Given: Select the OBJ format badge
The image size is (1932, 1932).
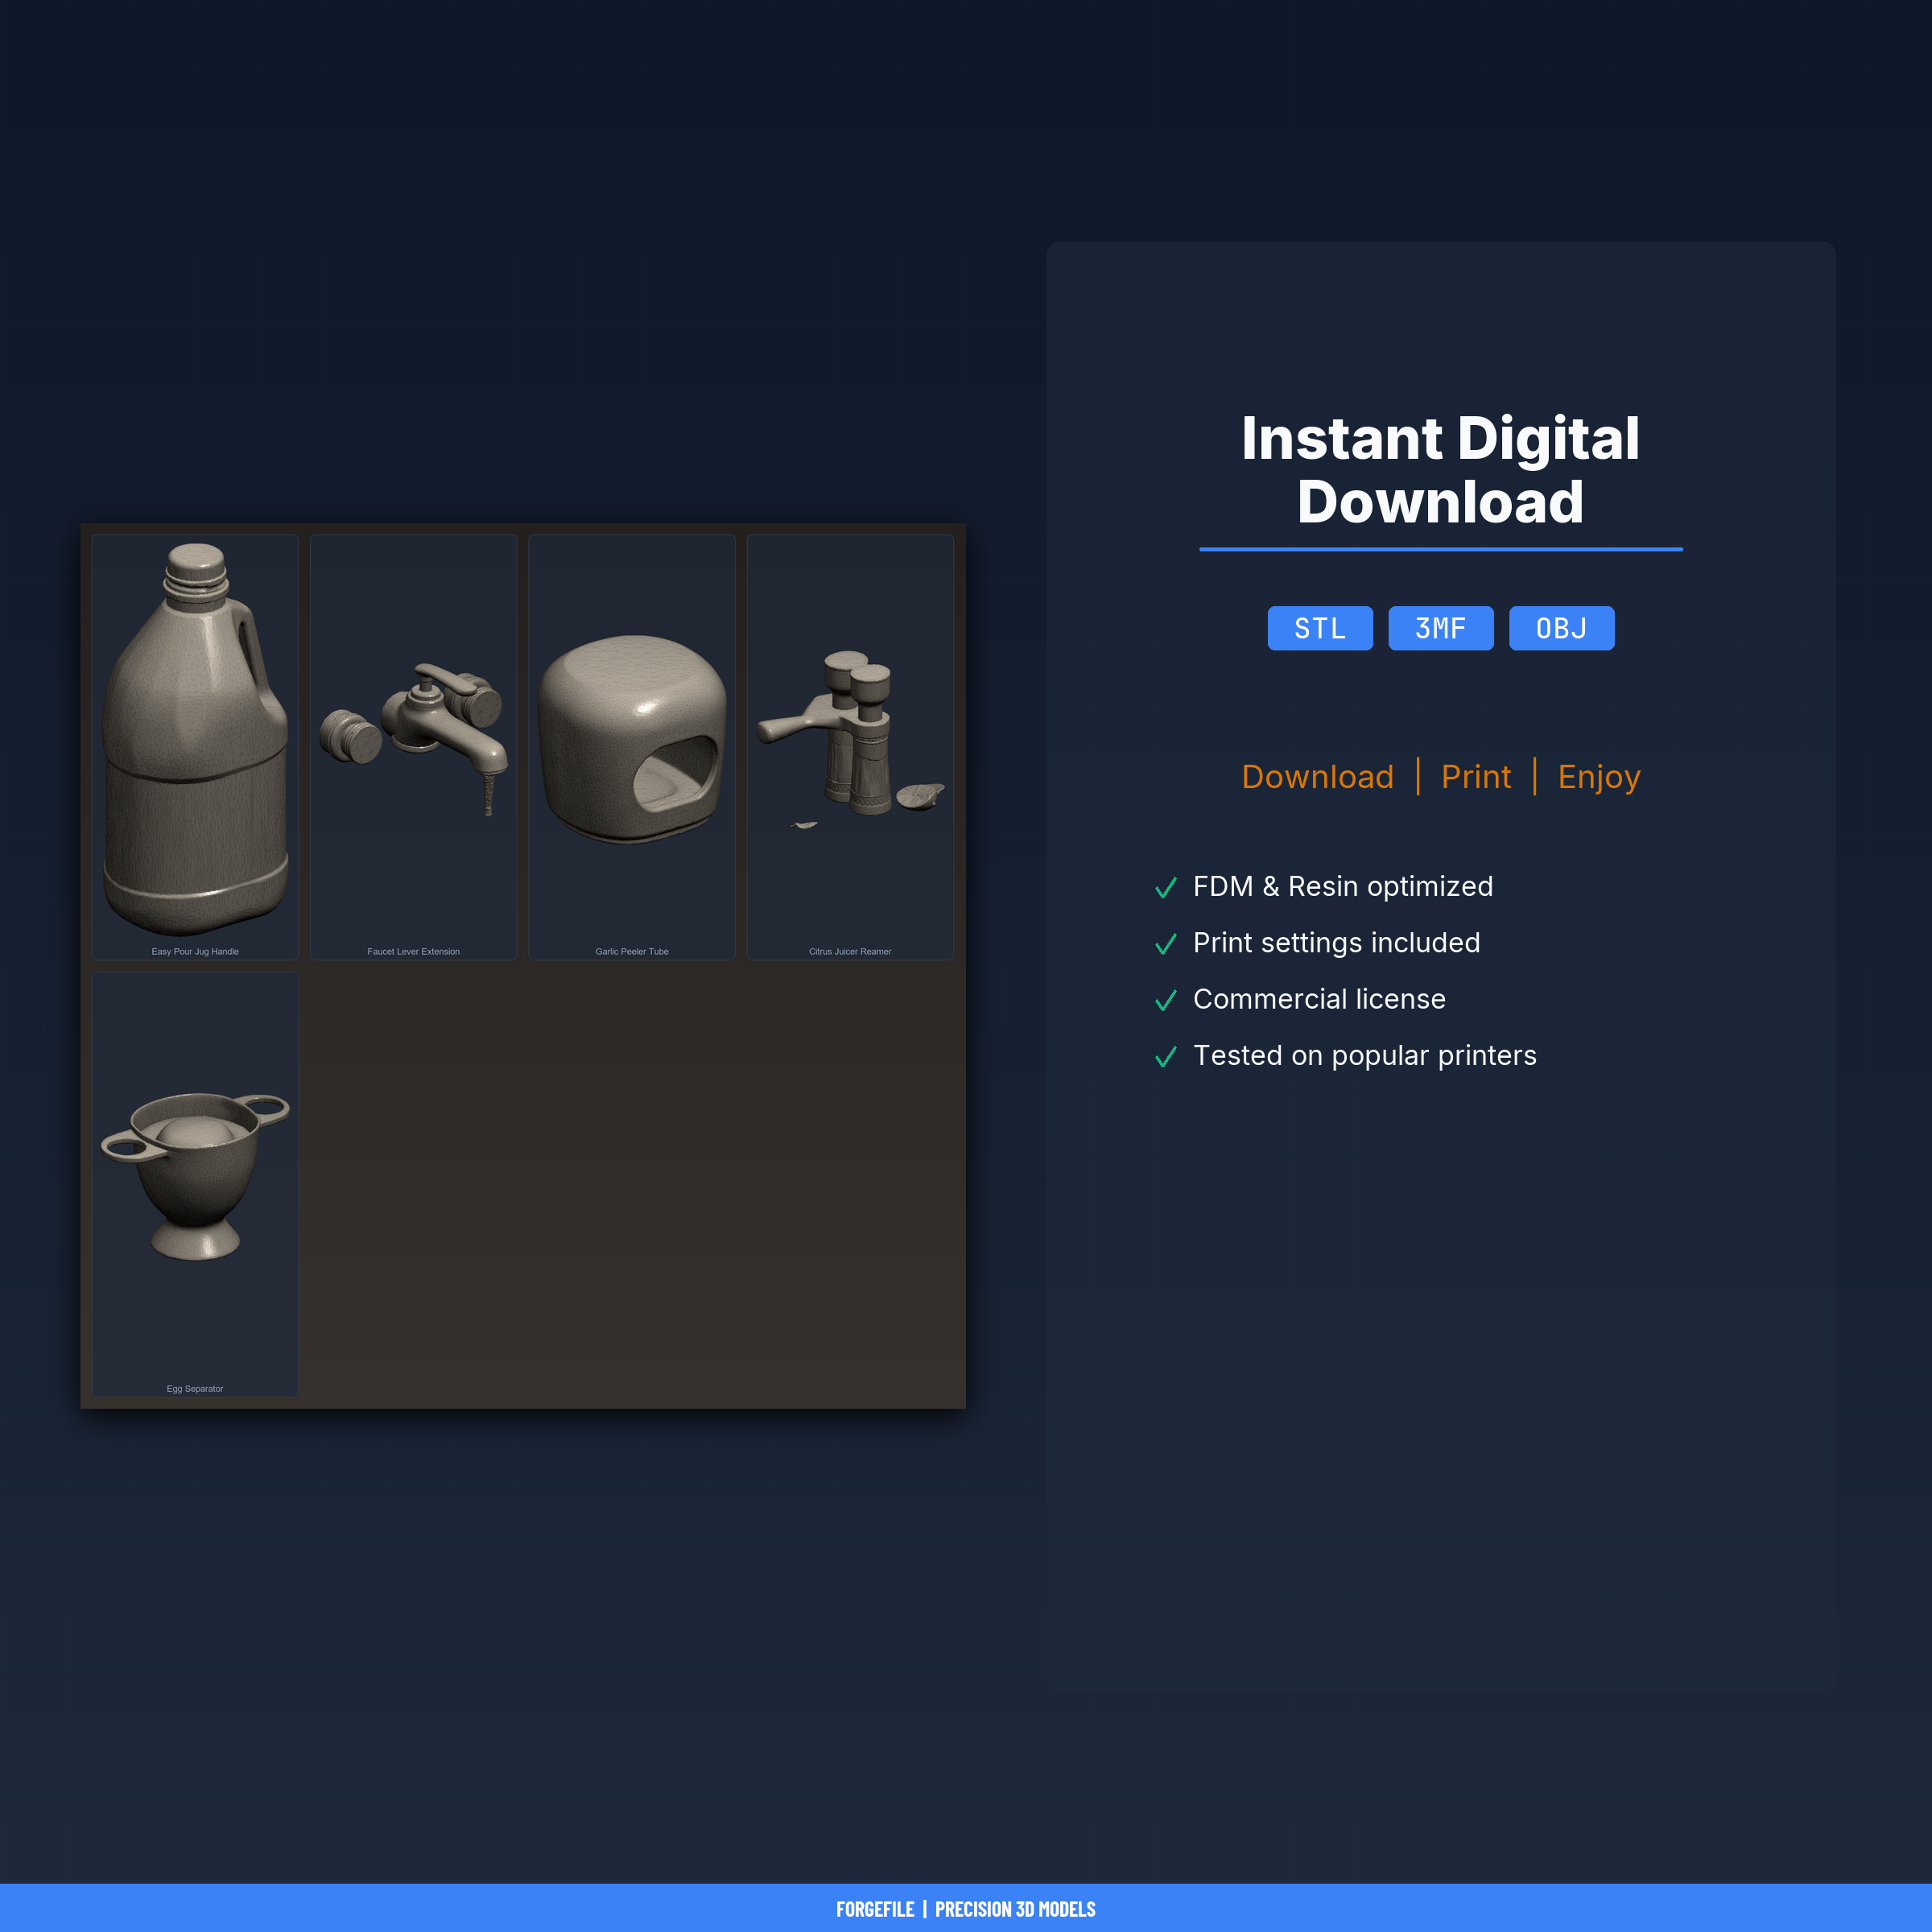Looking at the screenshot, I should [1561, 628].
